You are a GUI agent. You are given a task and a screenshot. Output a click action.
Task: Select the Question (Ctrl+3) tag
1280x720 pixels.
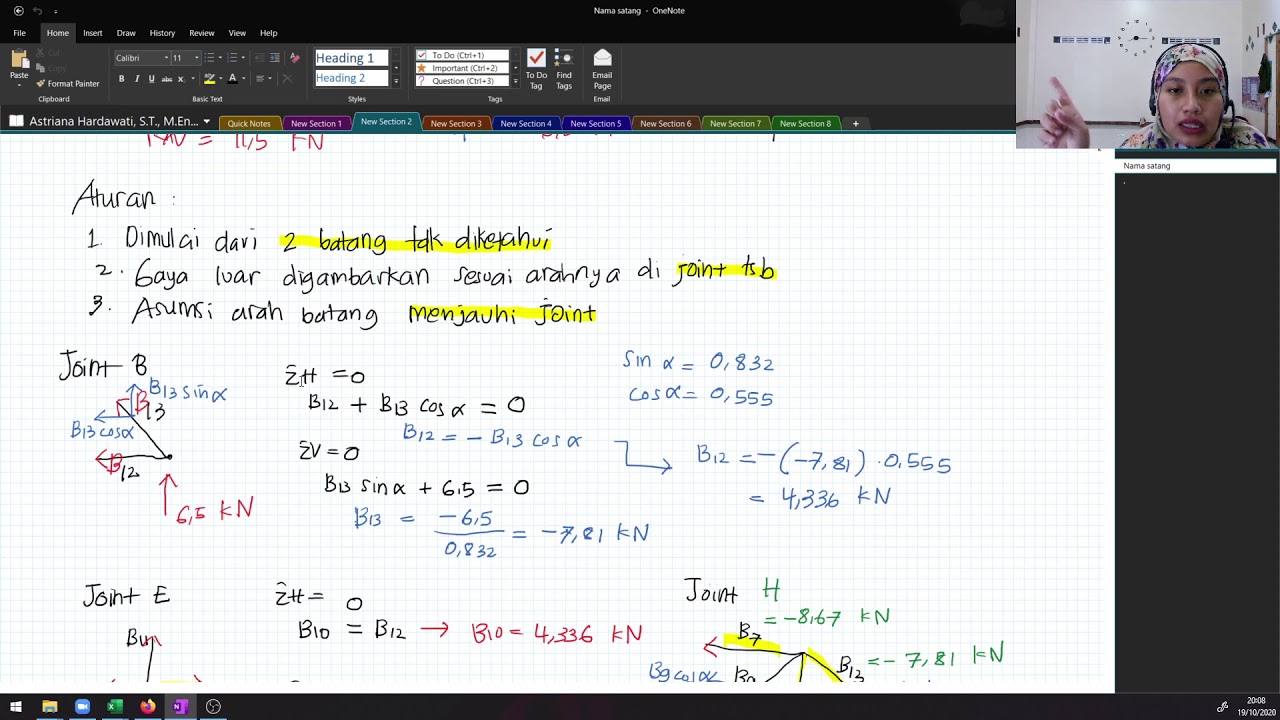[462, 81]
